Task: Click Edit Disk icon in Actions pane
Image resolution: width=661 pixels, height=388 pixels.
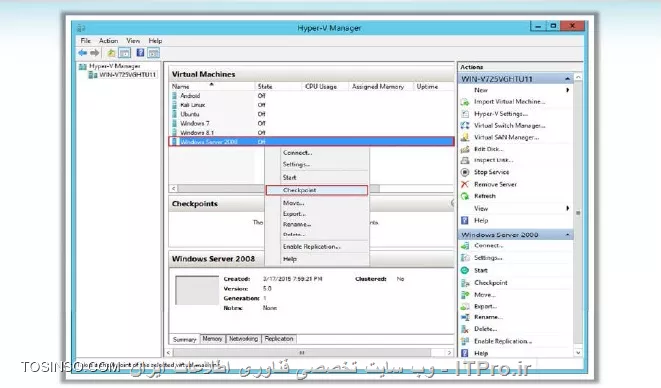Action: click(465, 149)
